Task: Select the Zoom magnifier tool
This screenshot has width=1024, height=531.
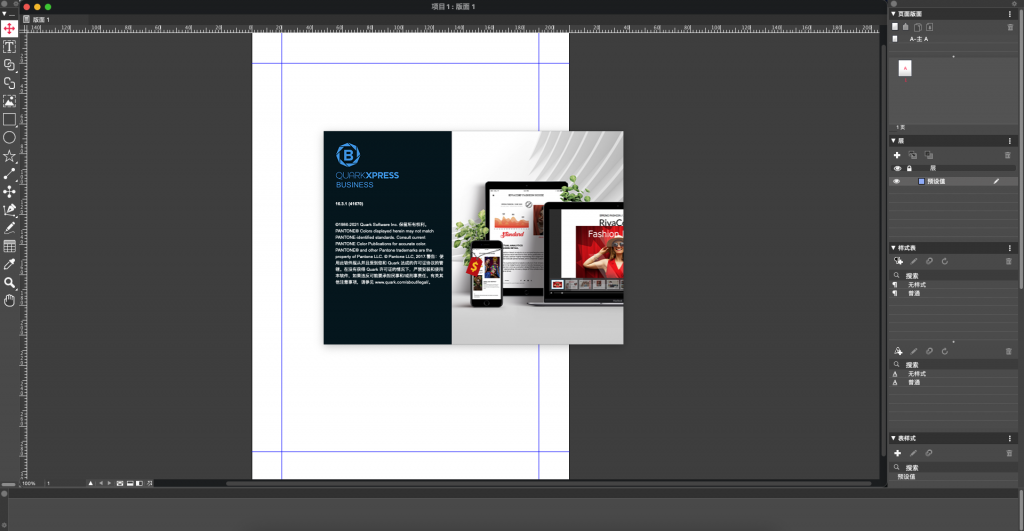Action: (x=9, y=282)
